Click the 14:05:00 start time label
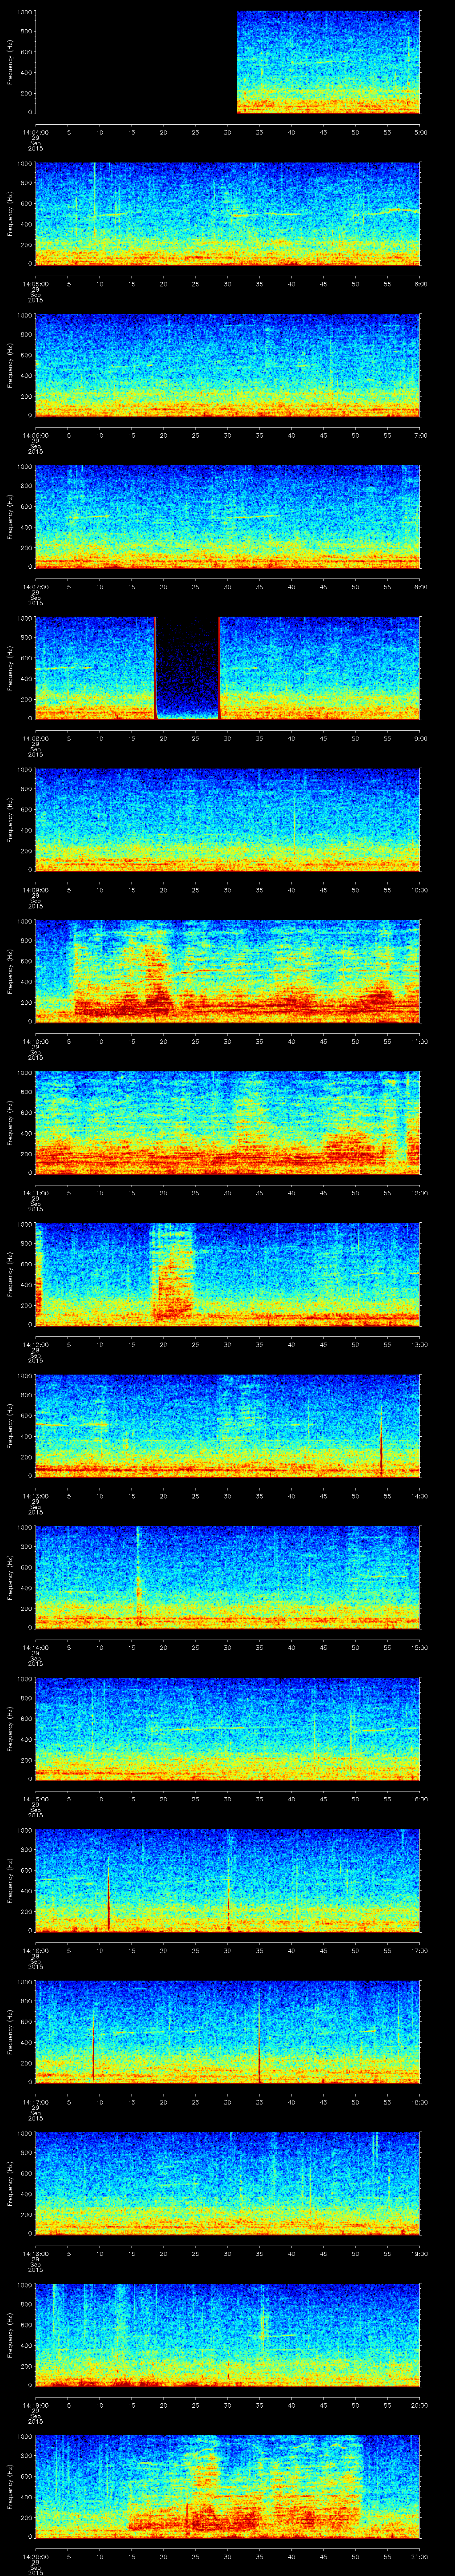This screenshot has height=2576, width=455. pos(35,284)
